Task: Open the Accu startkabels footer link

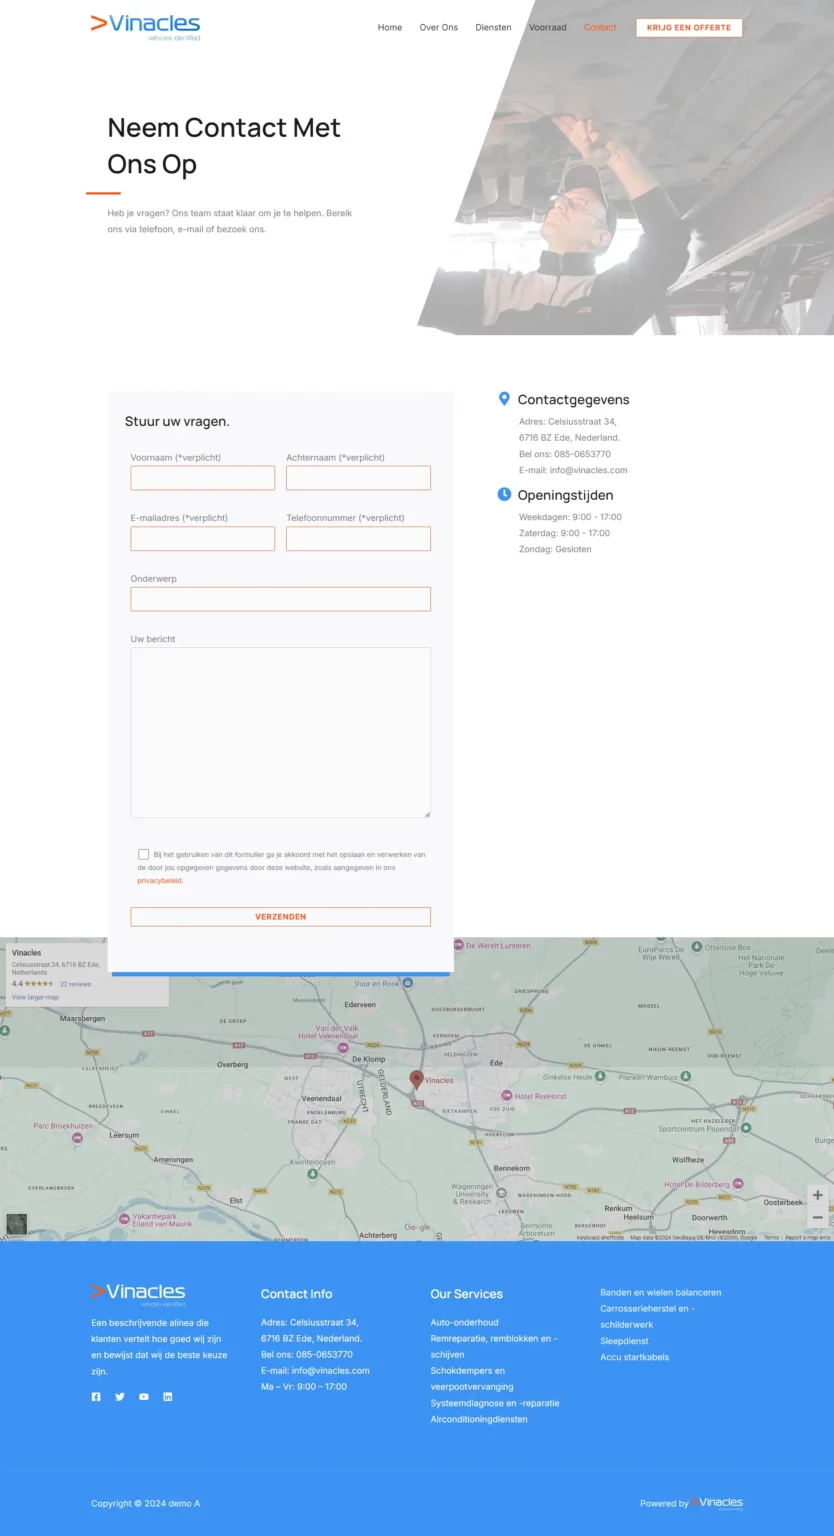Action: click(635, 1357)
